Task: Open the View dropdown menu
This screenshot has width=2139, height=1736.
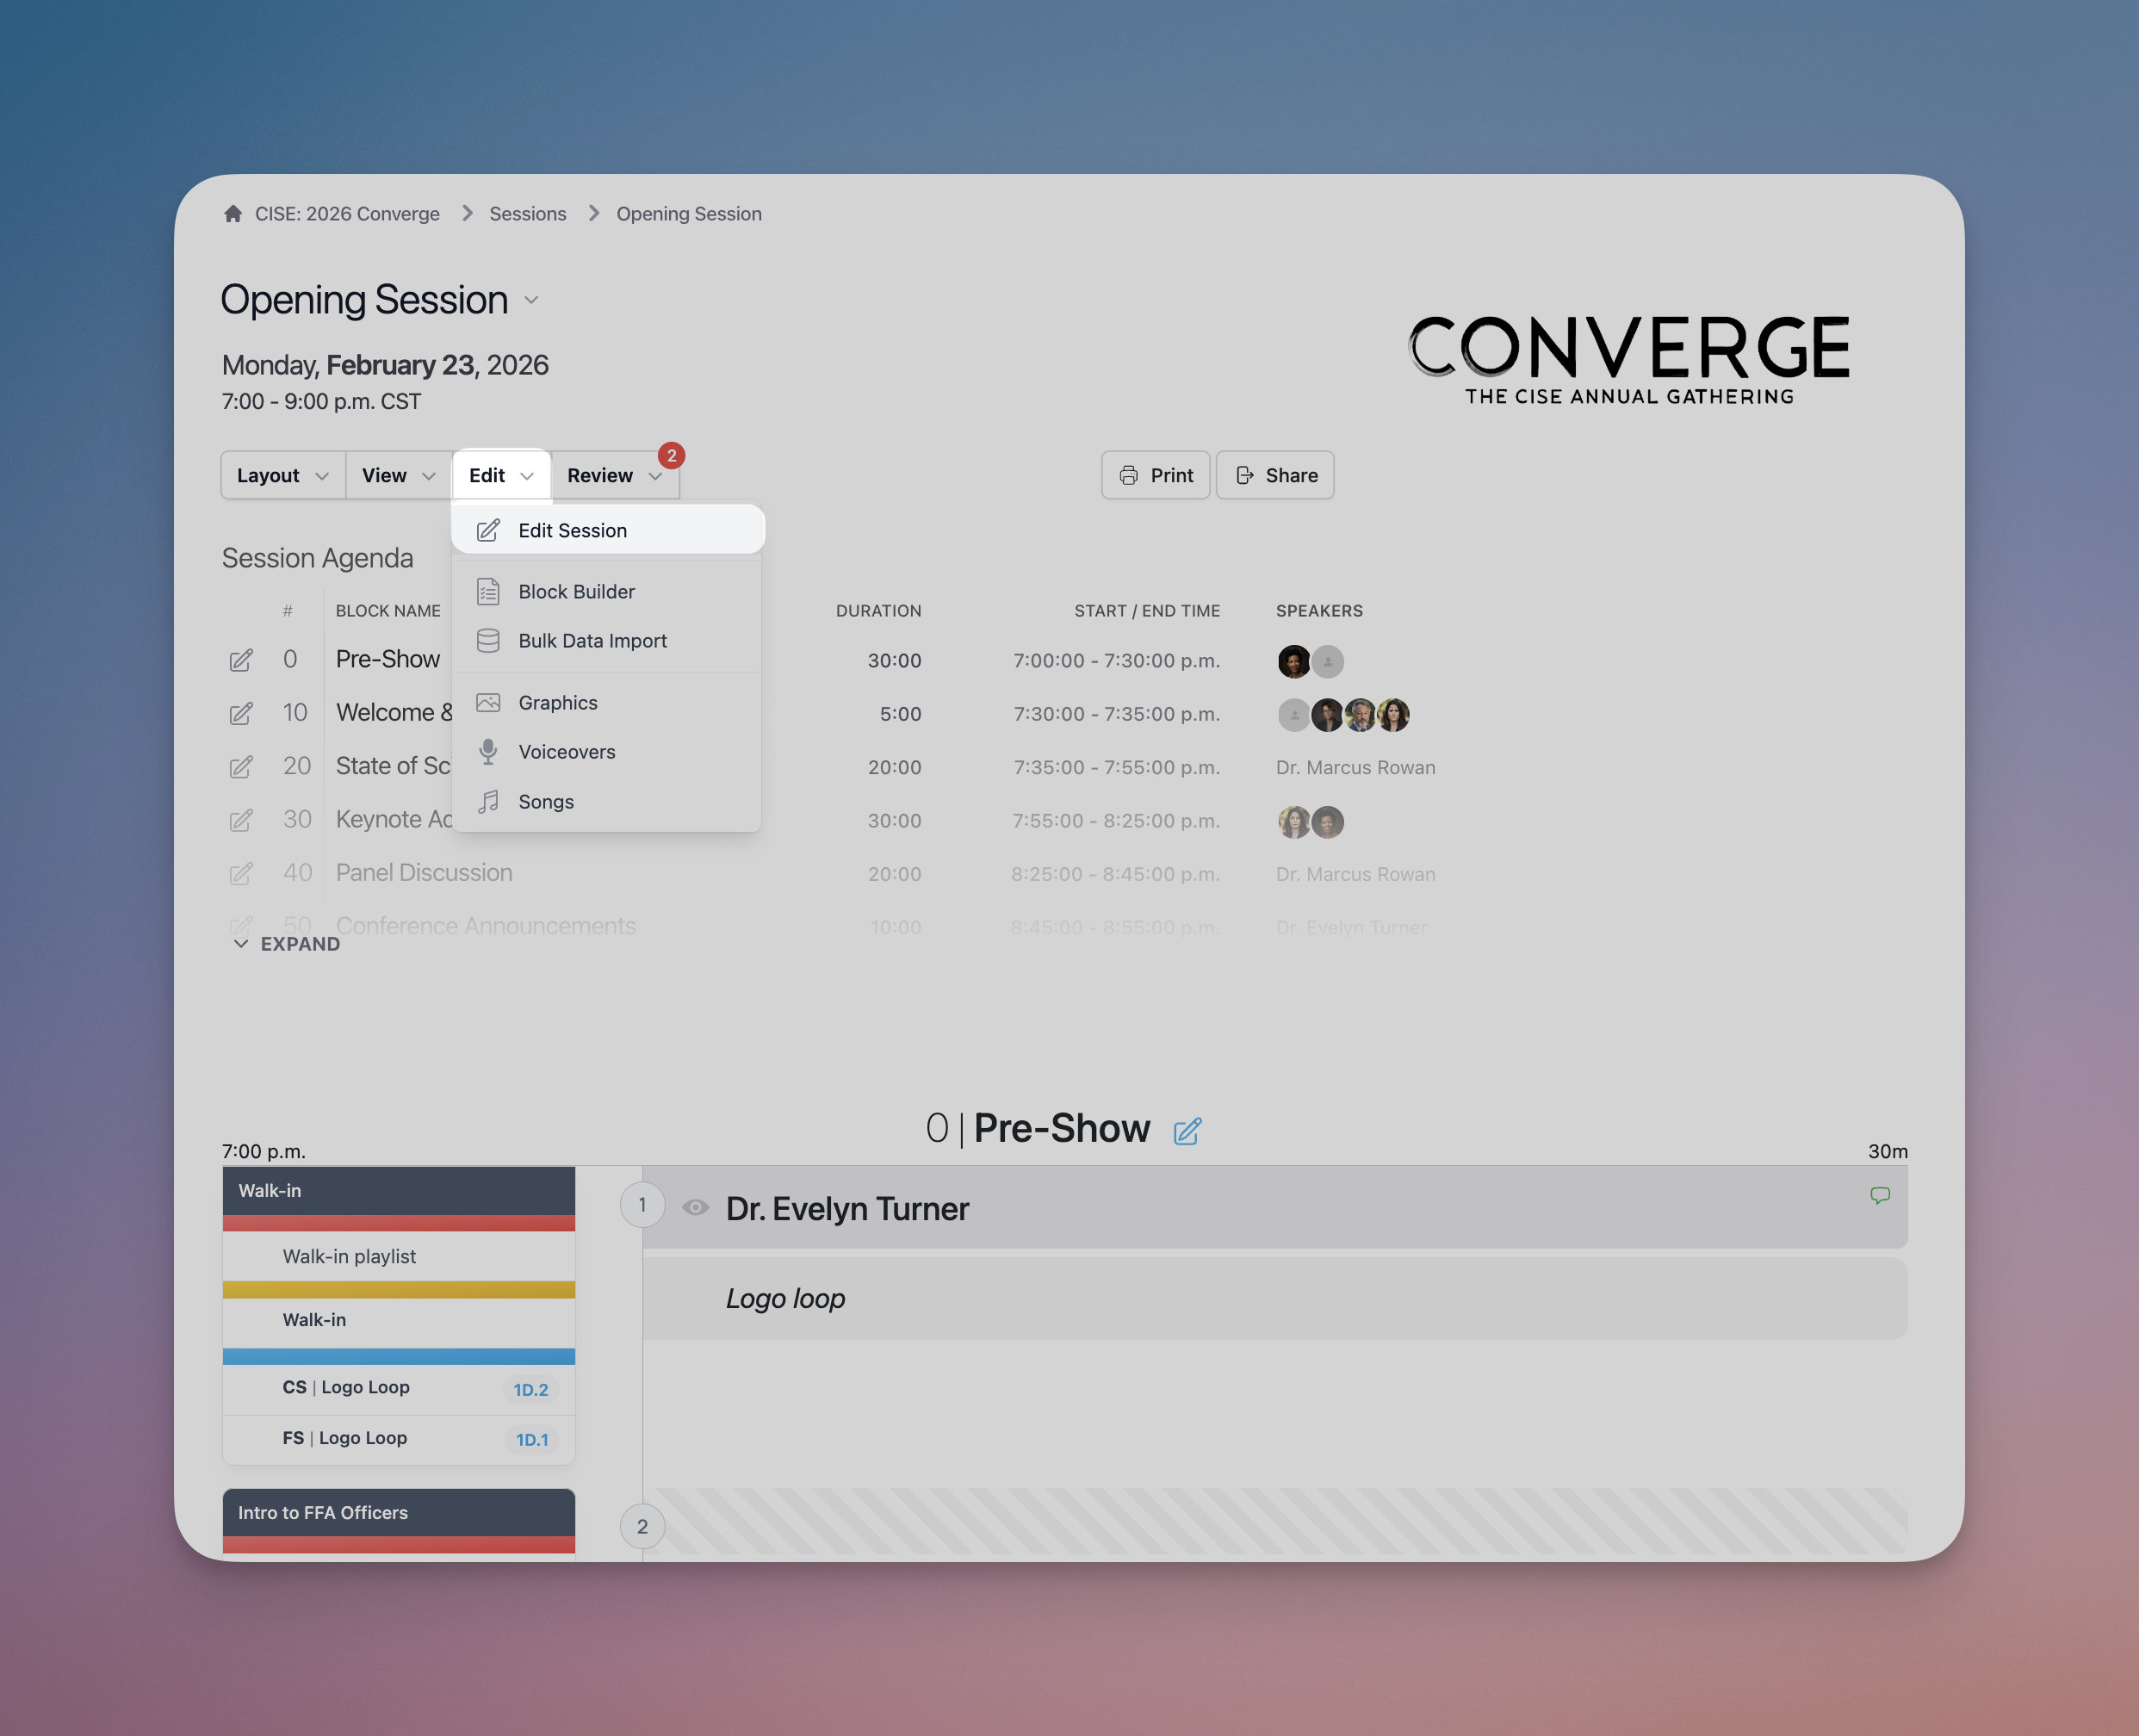Action: point(398,475)
